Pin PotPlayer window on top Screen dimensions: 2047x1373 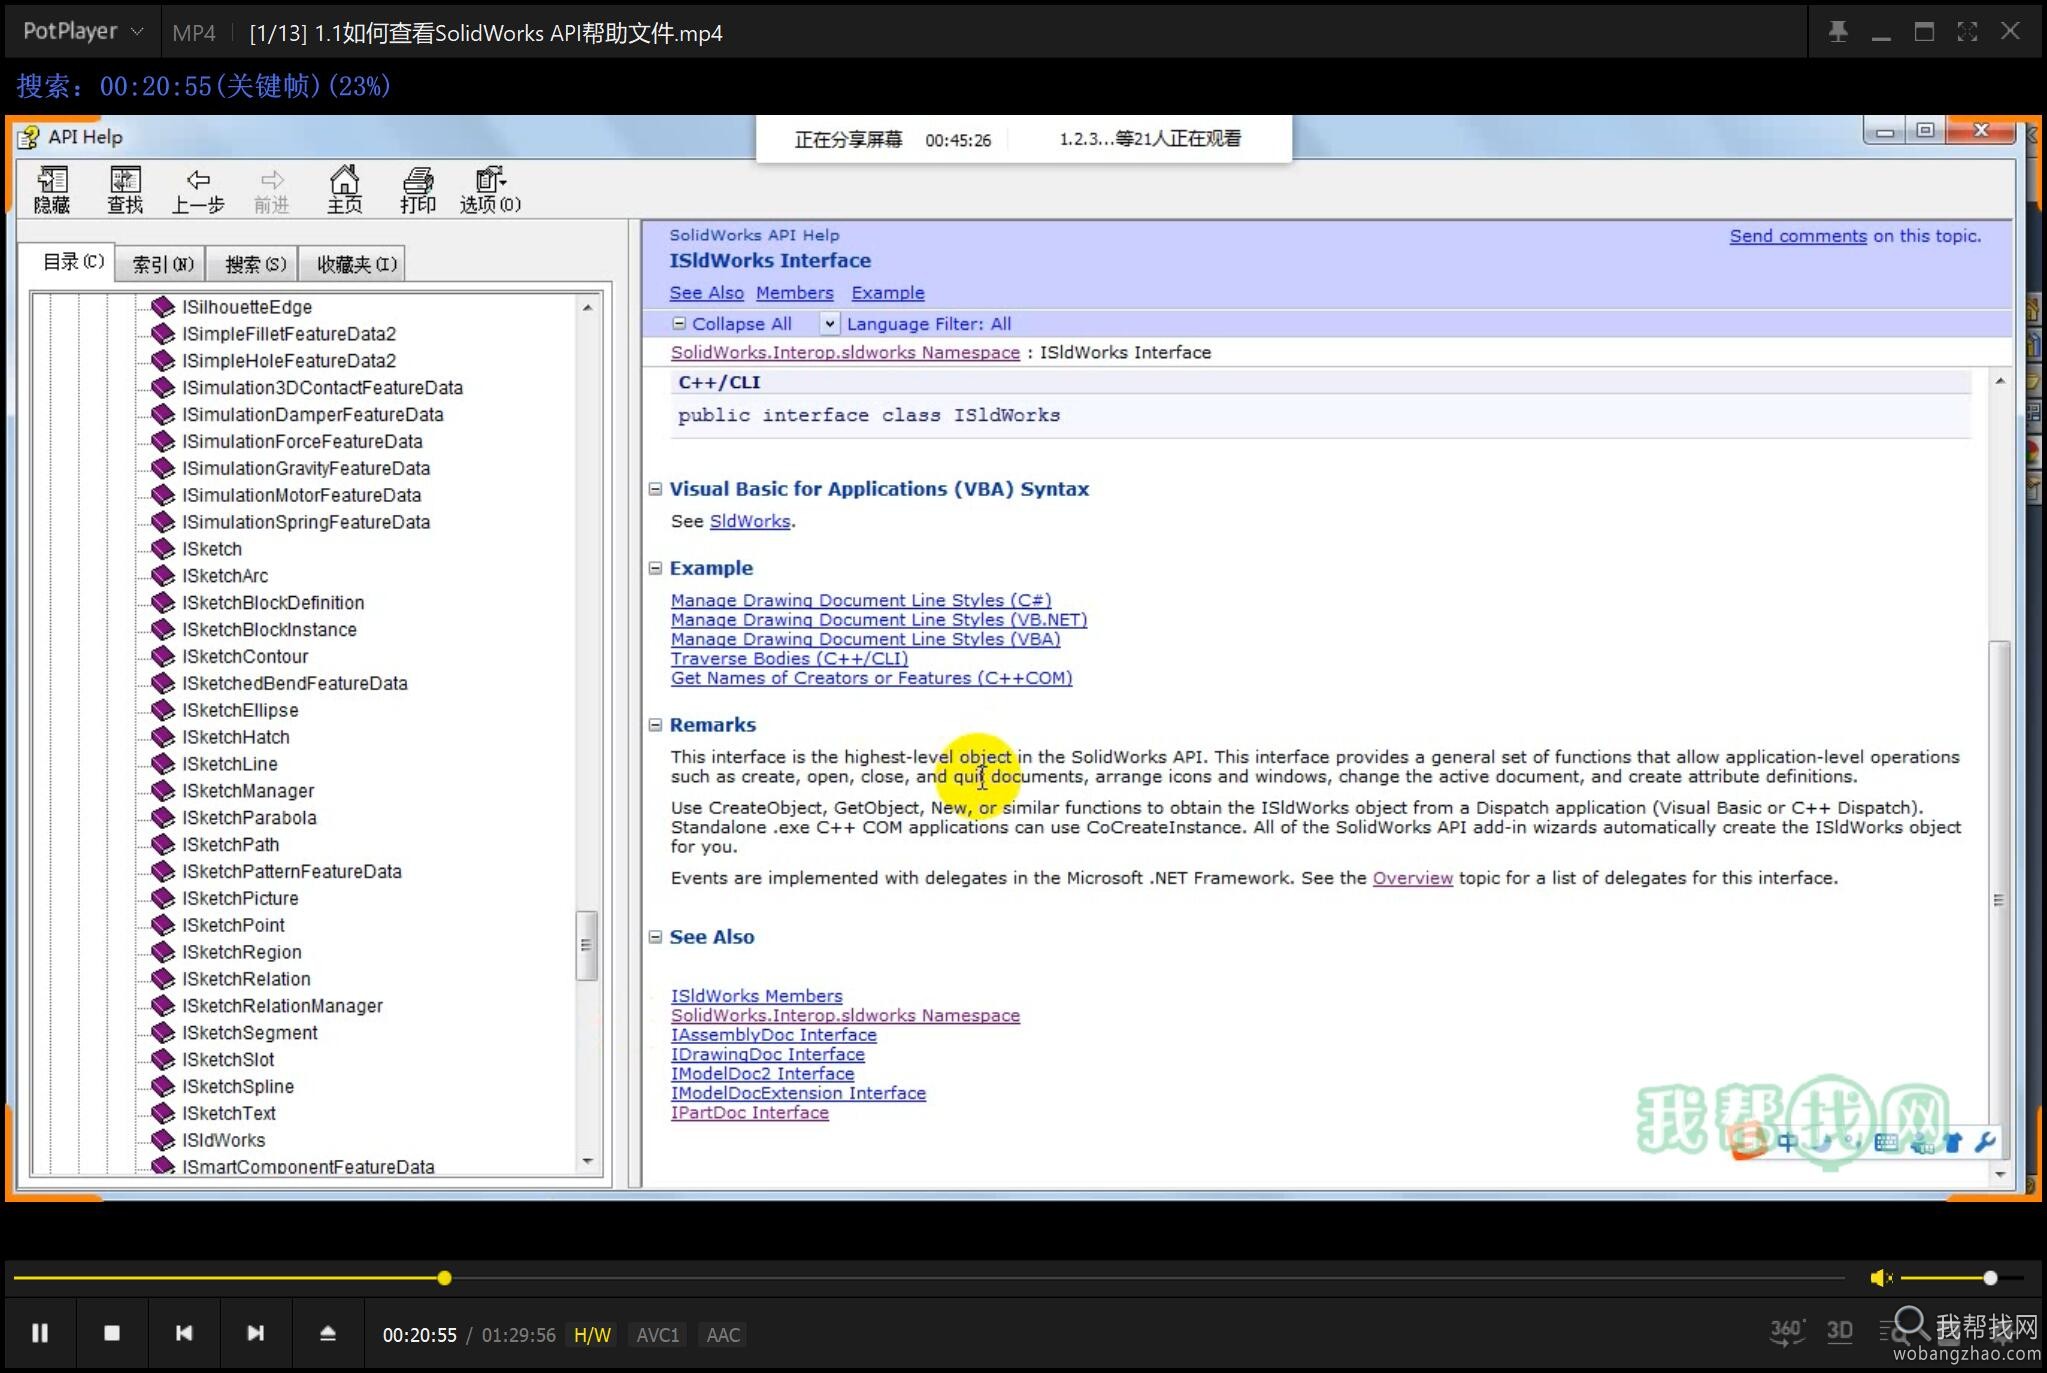coord(1838,32)
